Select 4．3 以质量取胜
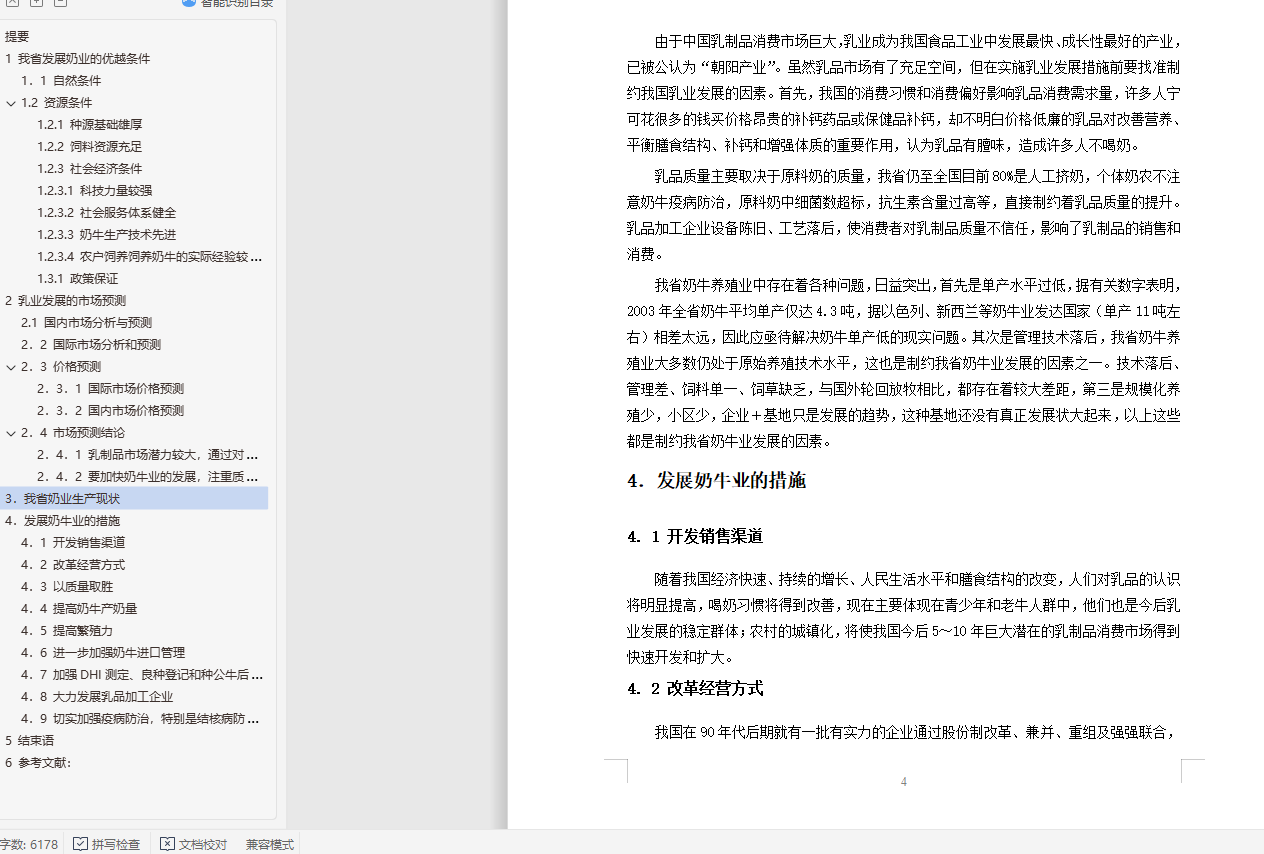This screenshot has height=854, width=1264. pos(67,587)
